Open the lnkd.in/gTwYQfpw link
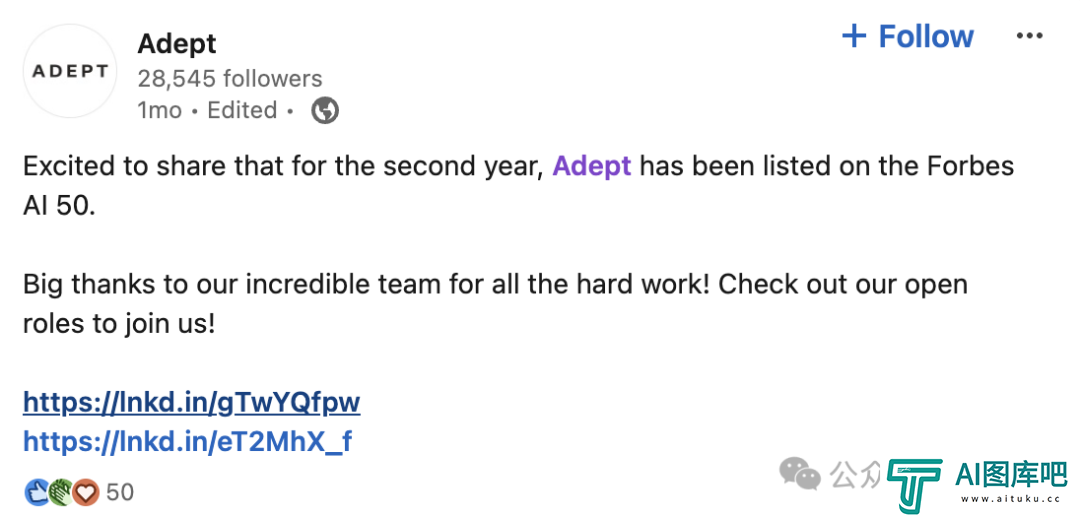Image resolution: width=1080 pixels, height=518 pixels. [x=191, y=403]
